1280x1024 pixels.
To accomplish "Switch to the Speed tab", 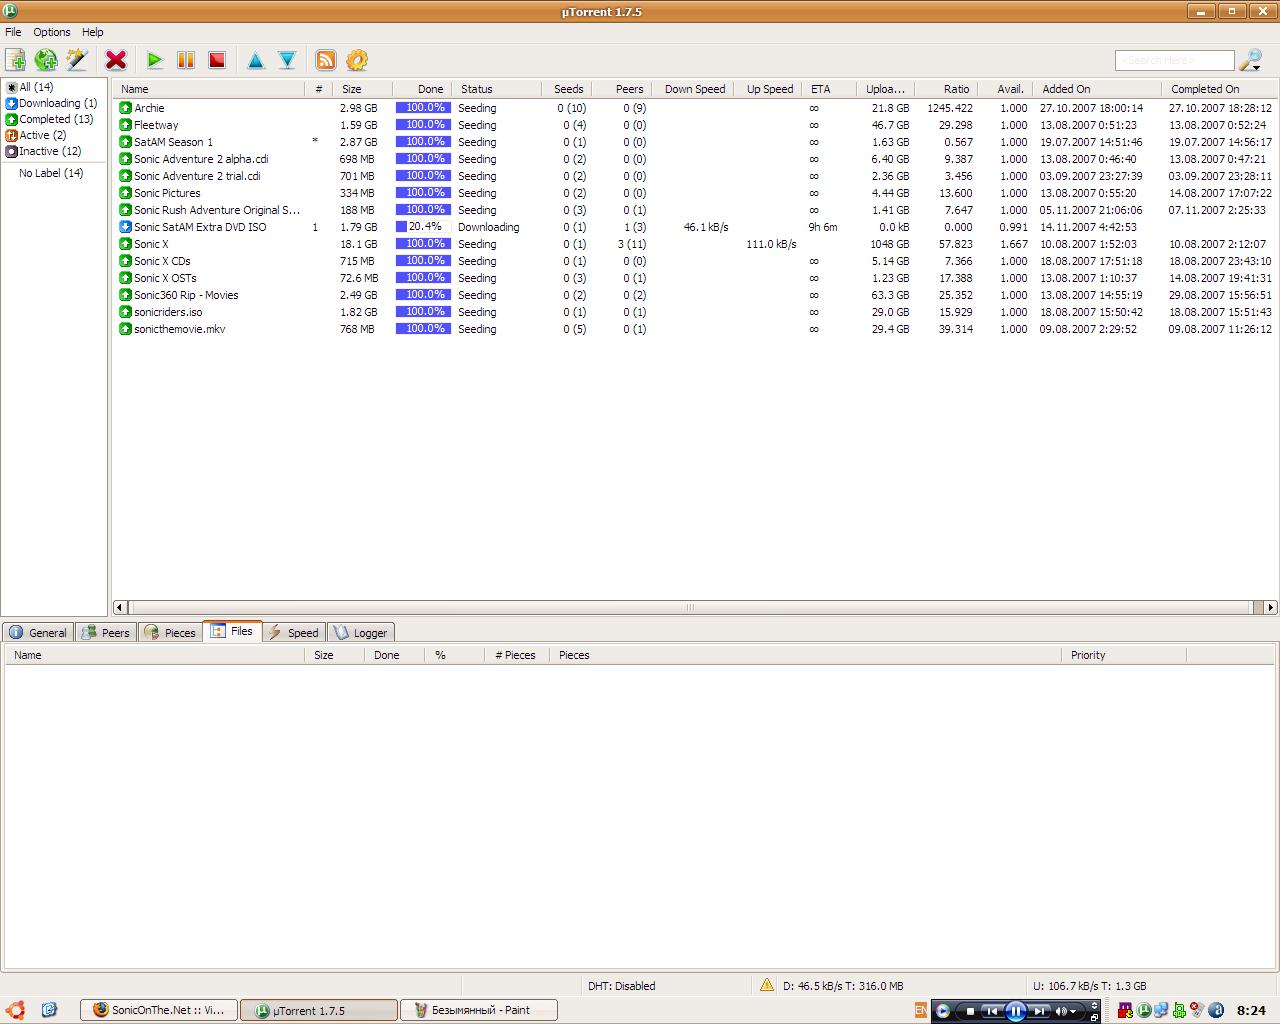I will click(x=293, y=632).
